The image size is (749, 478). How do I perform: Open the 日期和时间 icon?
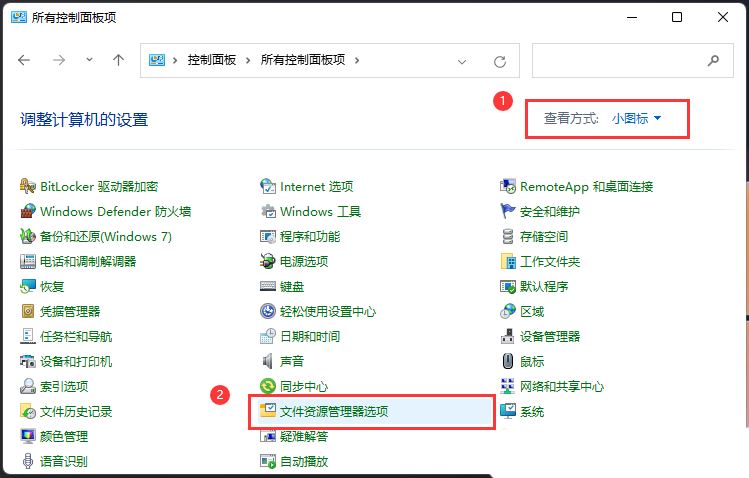[268, 336]
